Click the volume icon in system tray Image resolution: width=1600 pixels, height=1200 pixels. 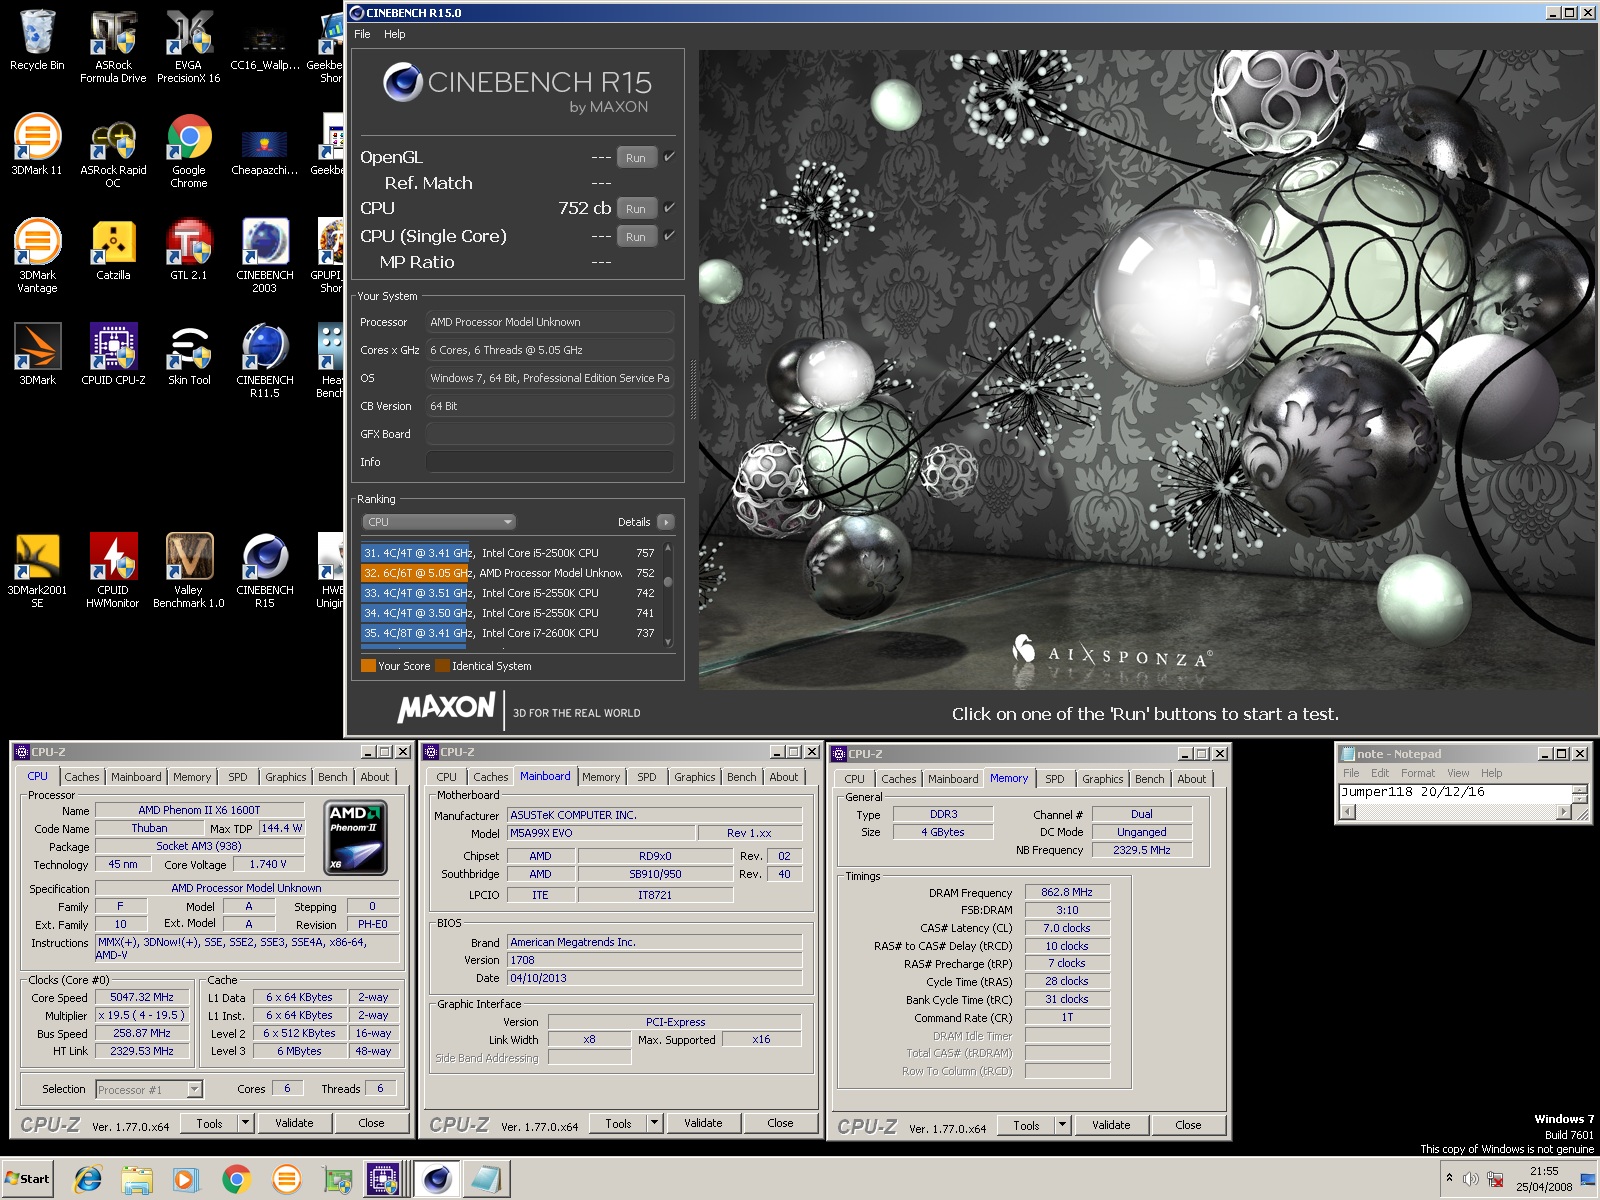(x=1470, y=1179)
